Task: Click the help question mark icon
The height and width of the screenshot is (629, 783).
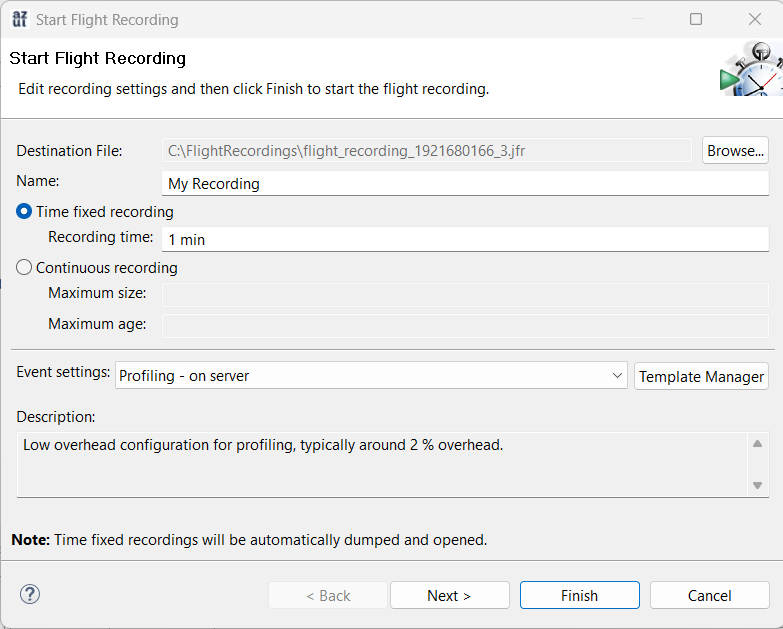Action: tap(30, 594)
